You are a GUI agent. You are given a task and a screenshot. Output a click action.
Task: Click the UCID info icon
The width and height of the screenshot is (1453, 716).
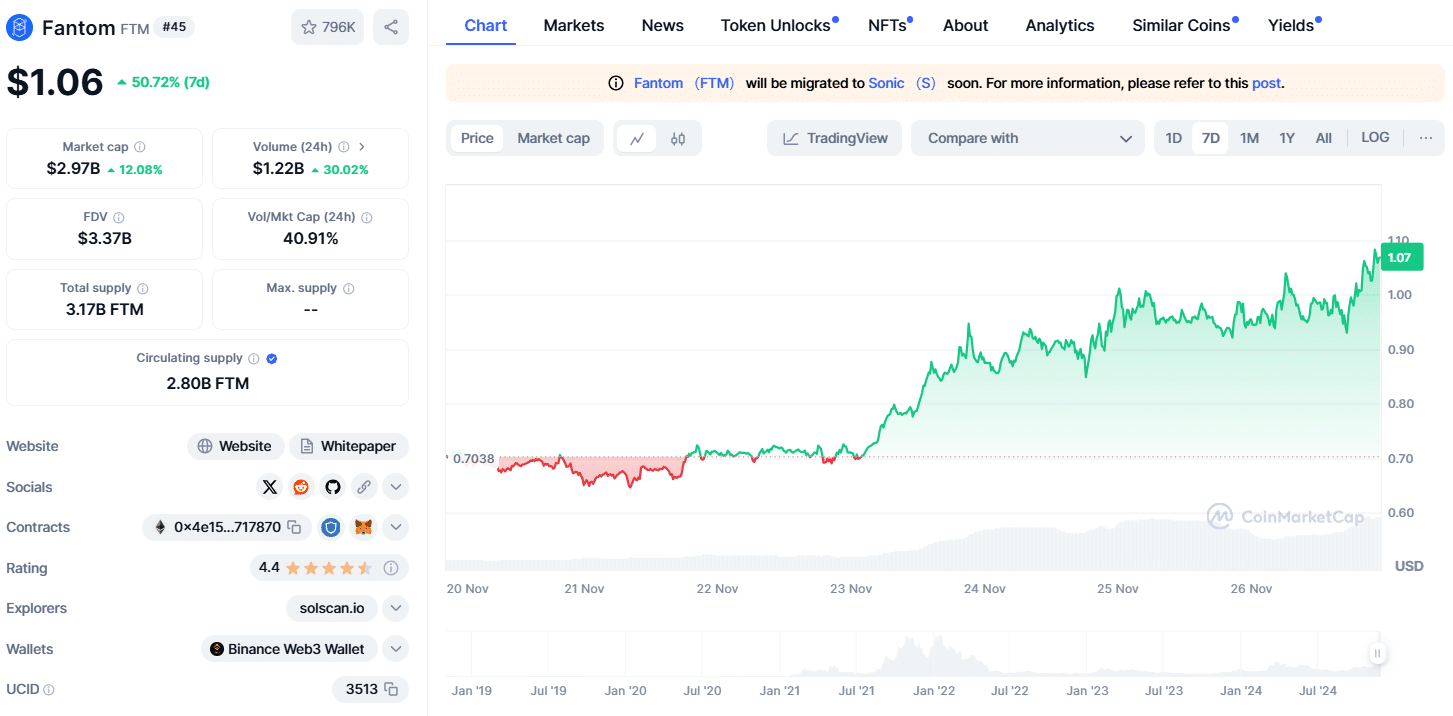pos(49,689)
